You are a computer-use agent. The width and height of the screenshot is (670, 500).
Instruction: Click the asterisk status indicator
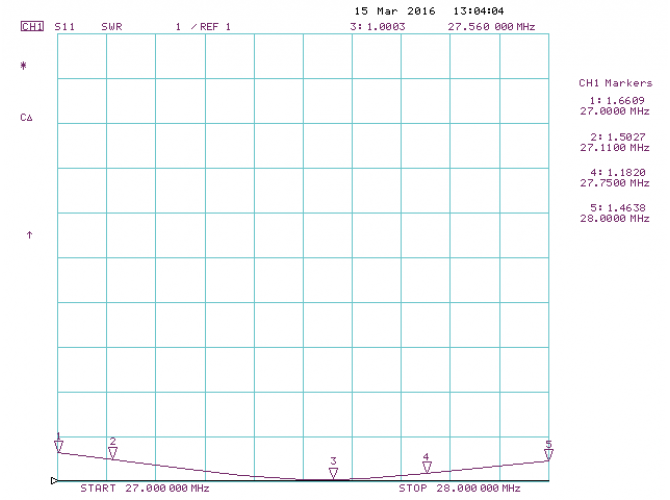pyautogui.click(x=24, y=65)
